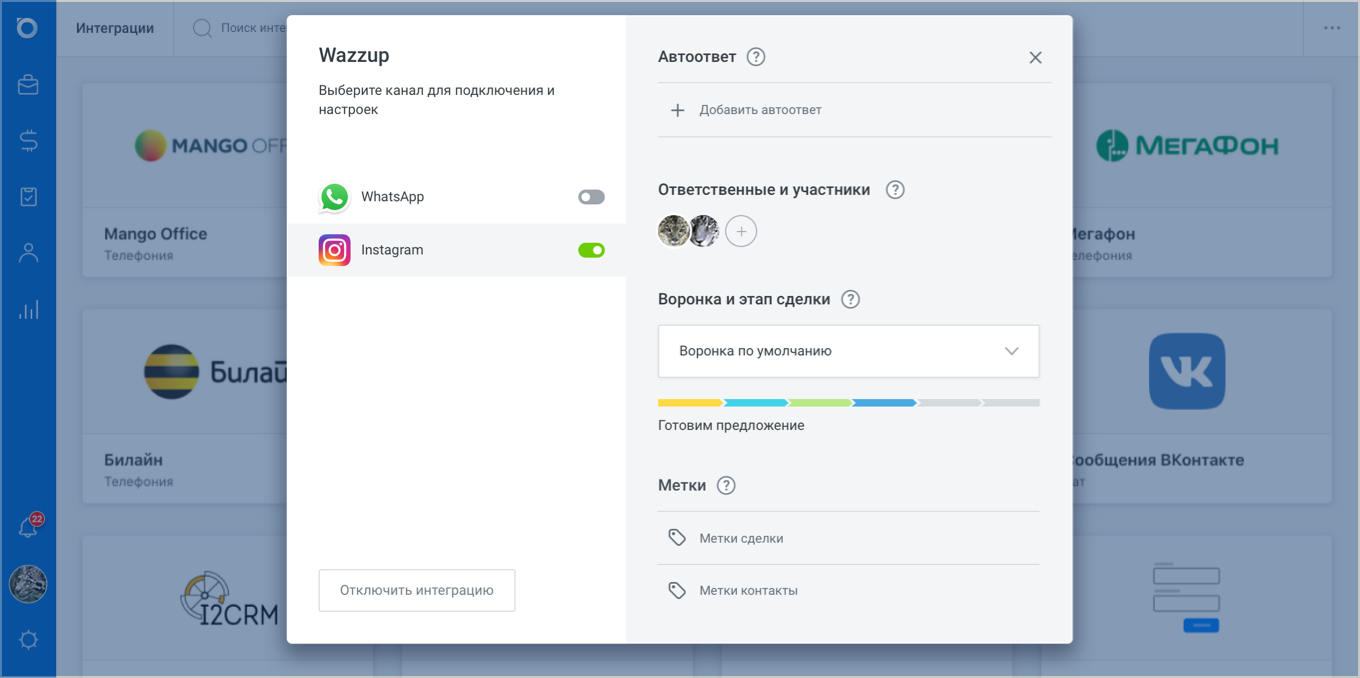This screenshot has width=1360, height=678.
Task: Open Билайн telephony integration card
Action: [x=185, y=406]
